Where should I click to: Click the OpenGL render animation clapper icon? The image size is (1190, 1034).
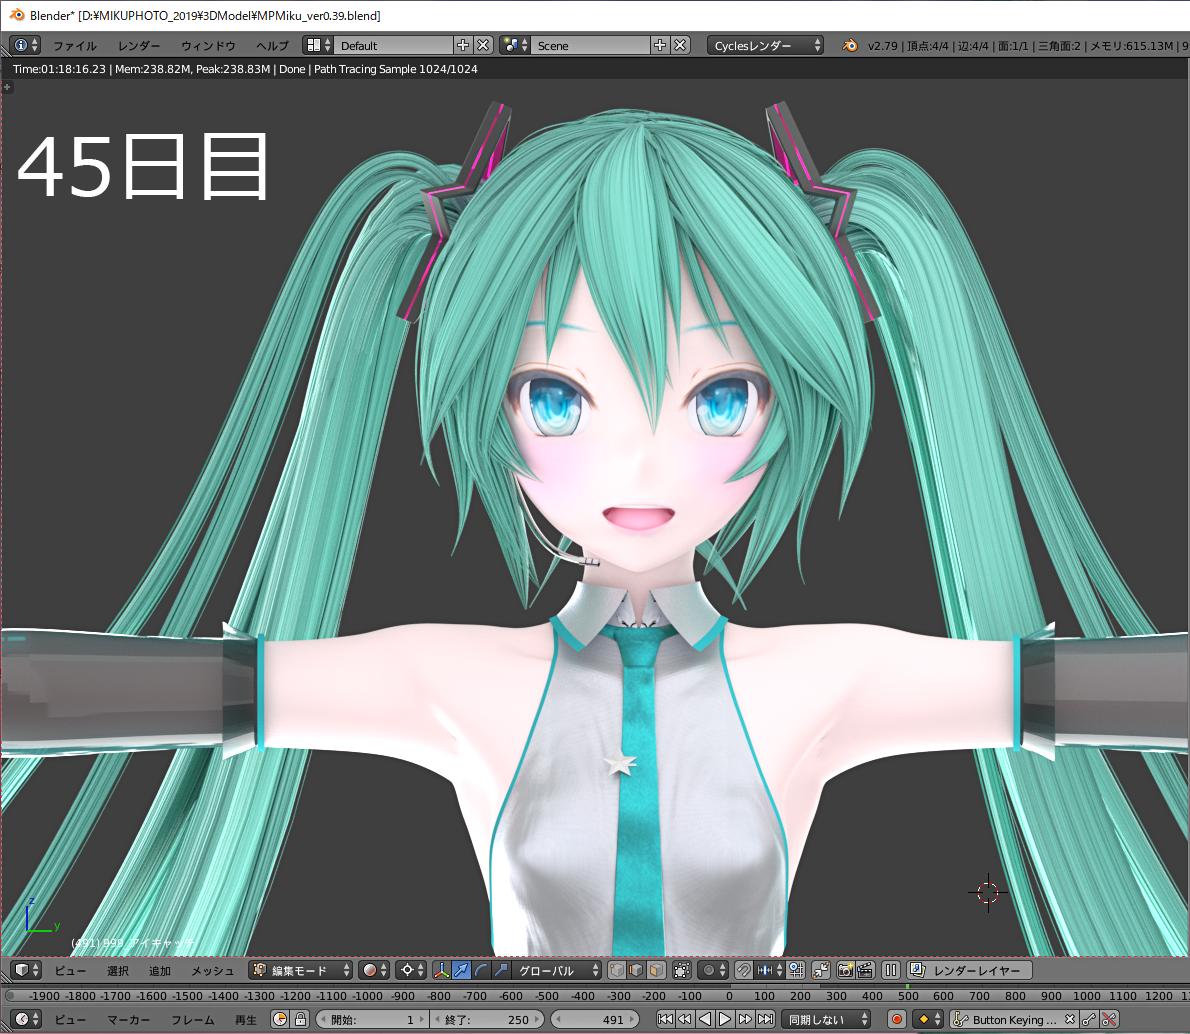coord(865,970)
